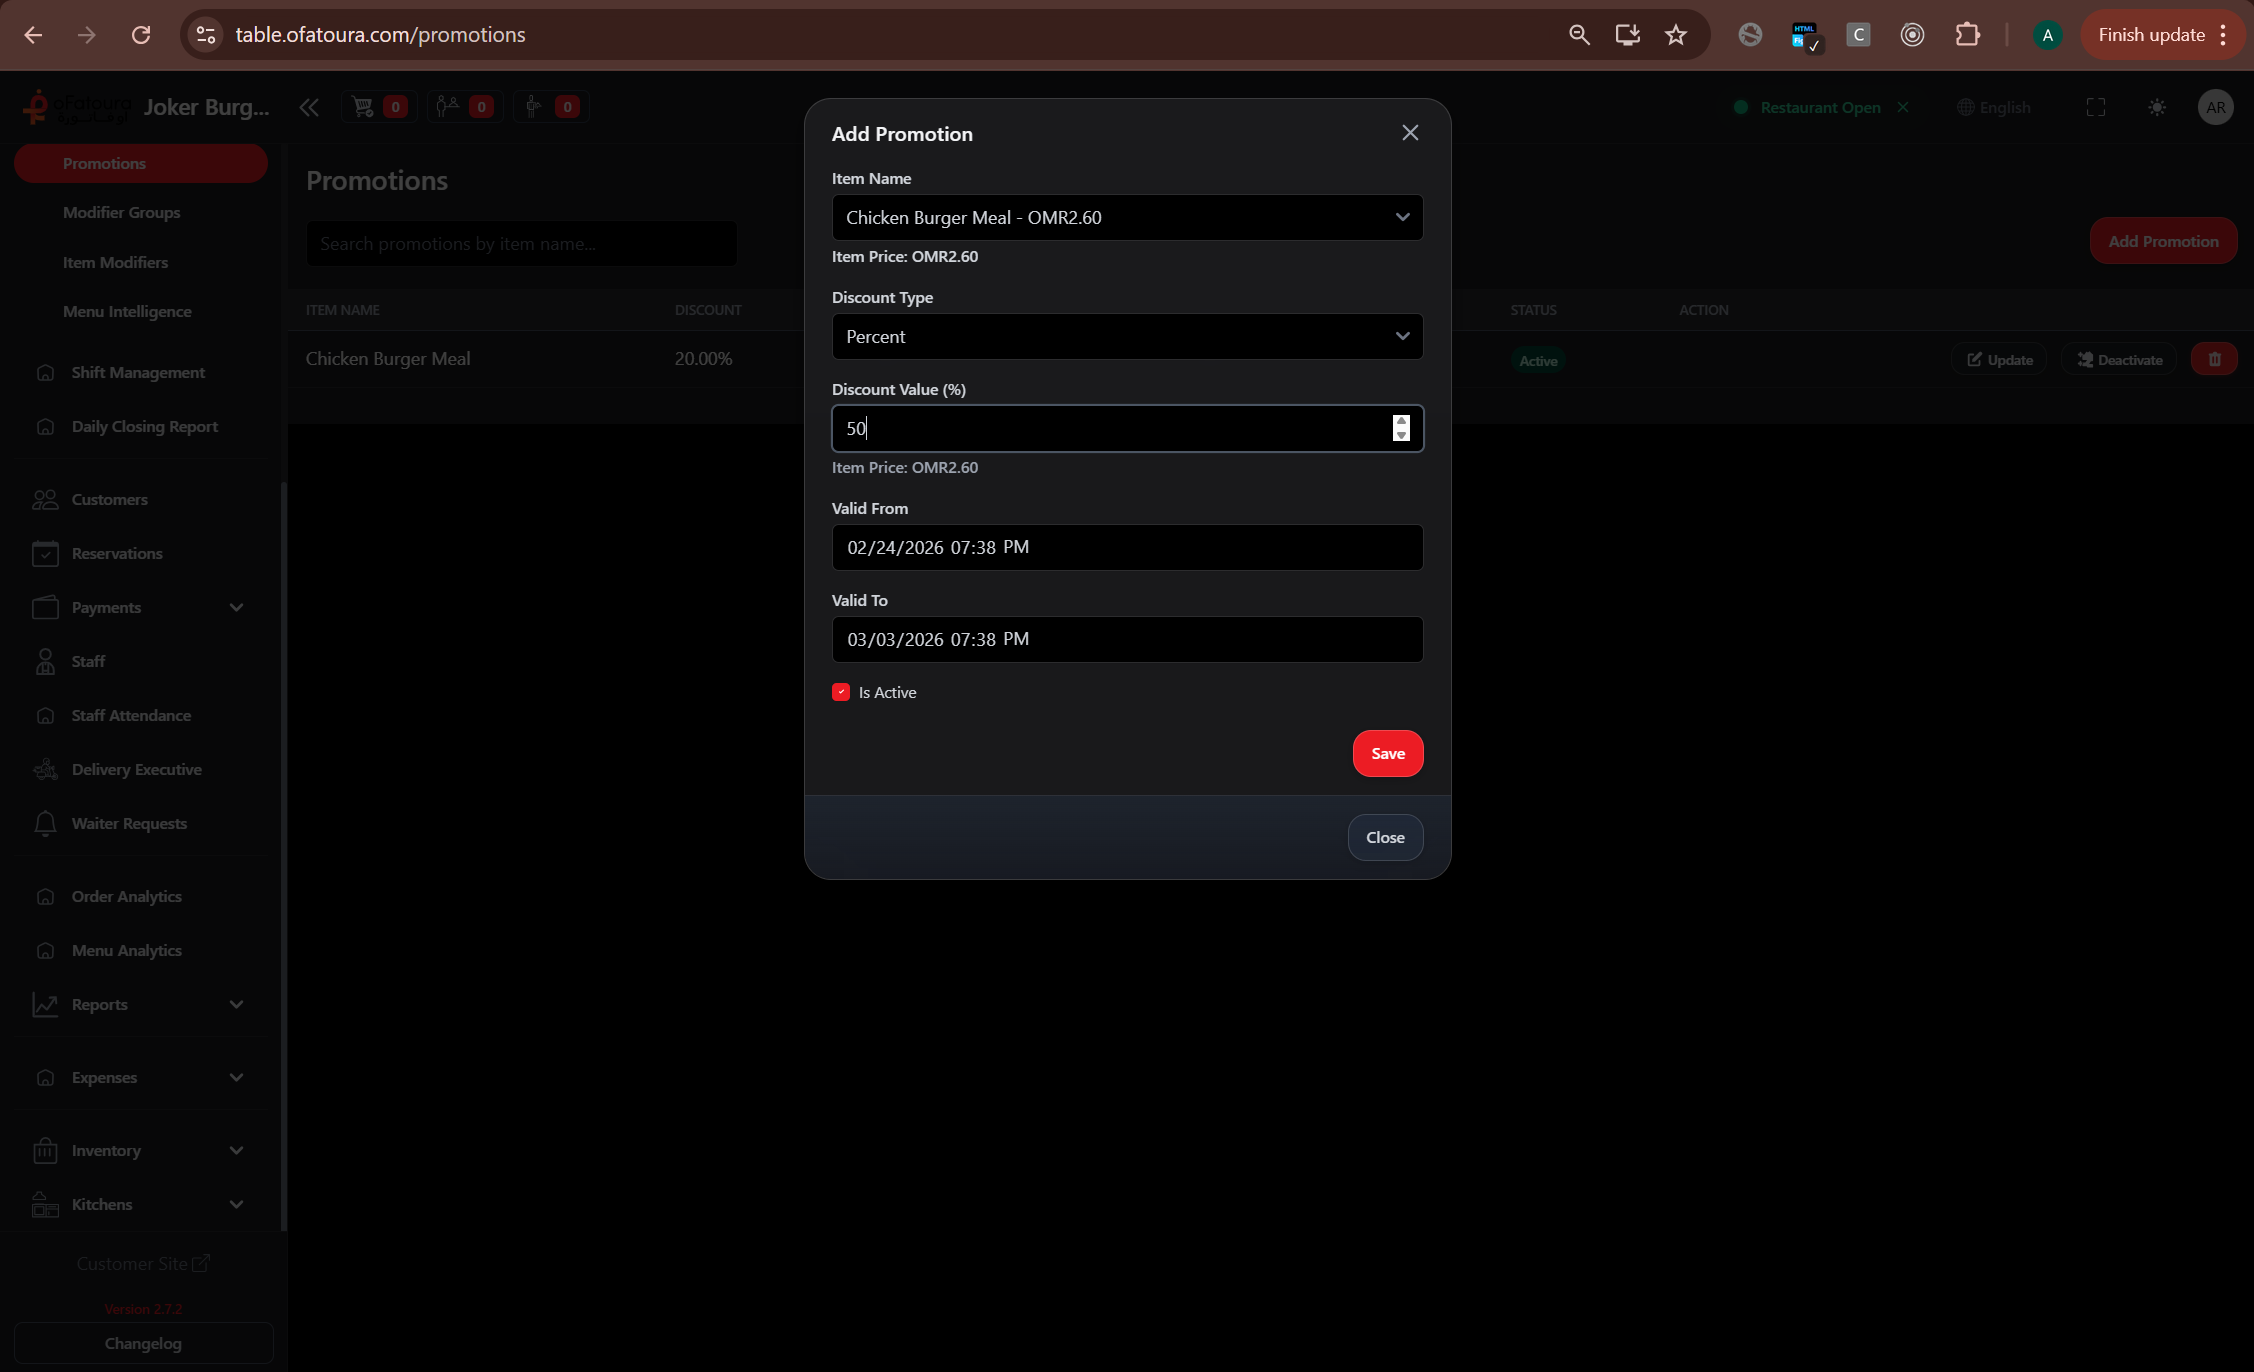2254x1372 pixels.
Task: Open the Item Name dropdown
Action: point(1127,217)
